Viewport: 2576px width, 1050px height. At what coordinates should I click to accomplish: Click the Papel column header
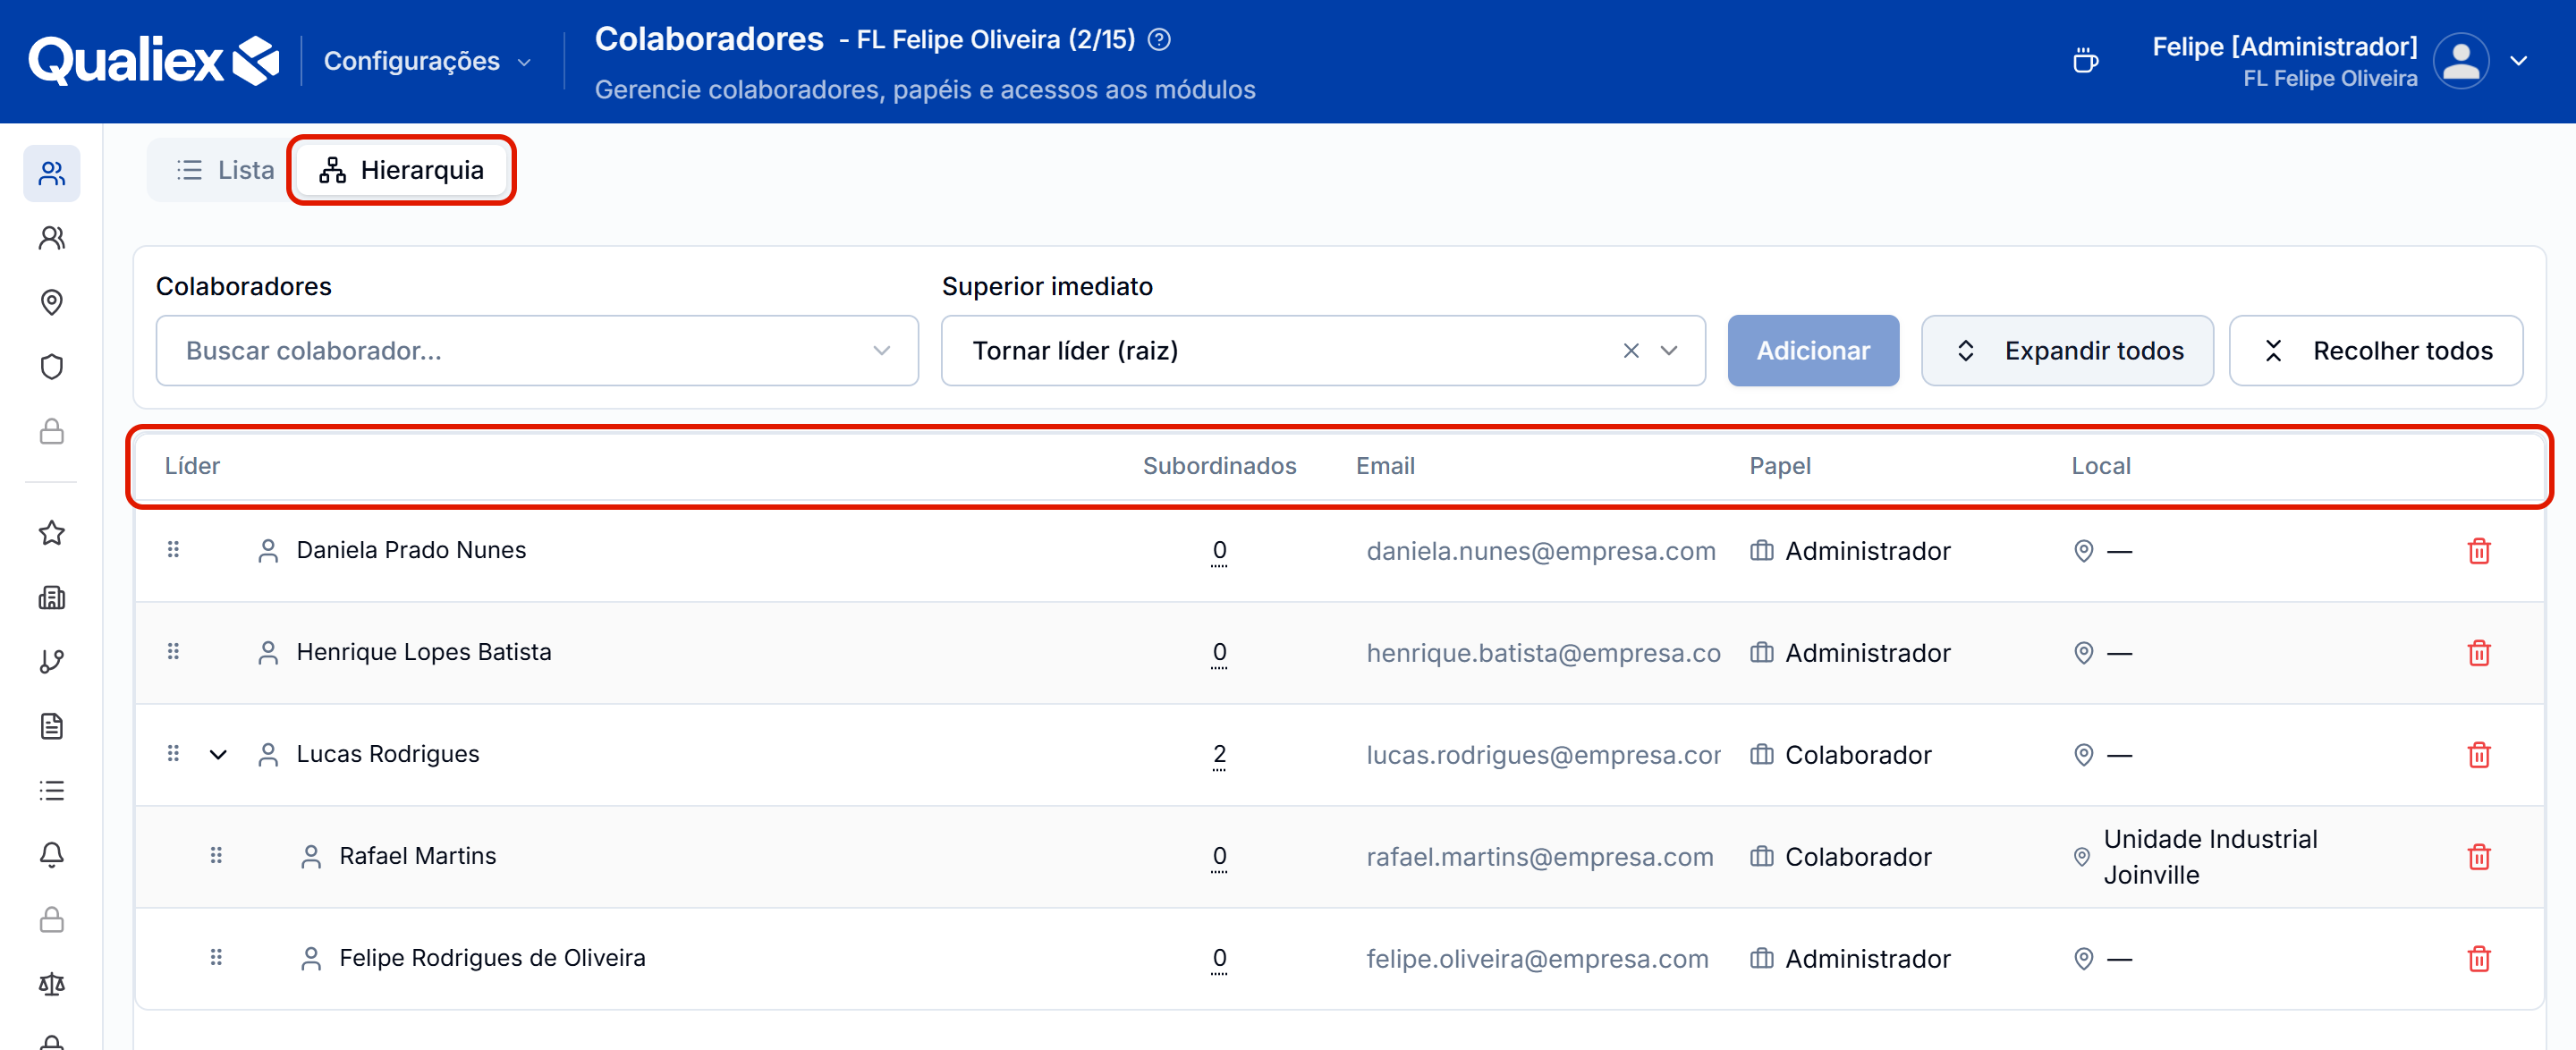pyautogui.click(x=1779, y=466)
